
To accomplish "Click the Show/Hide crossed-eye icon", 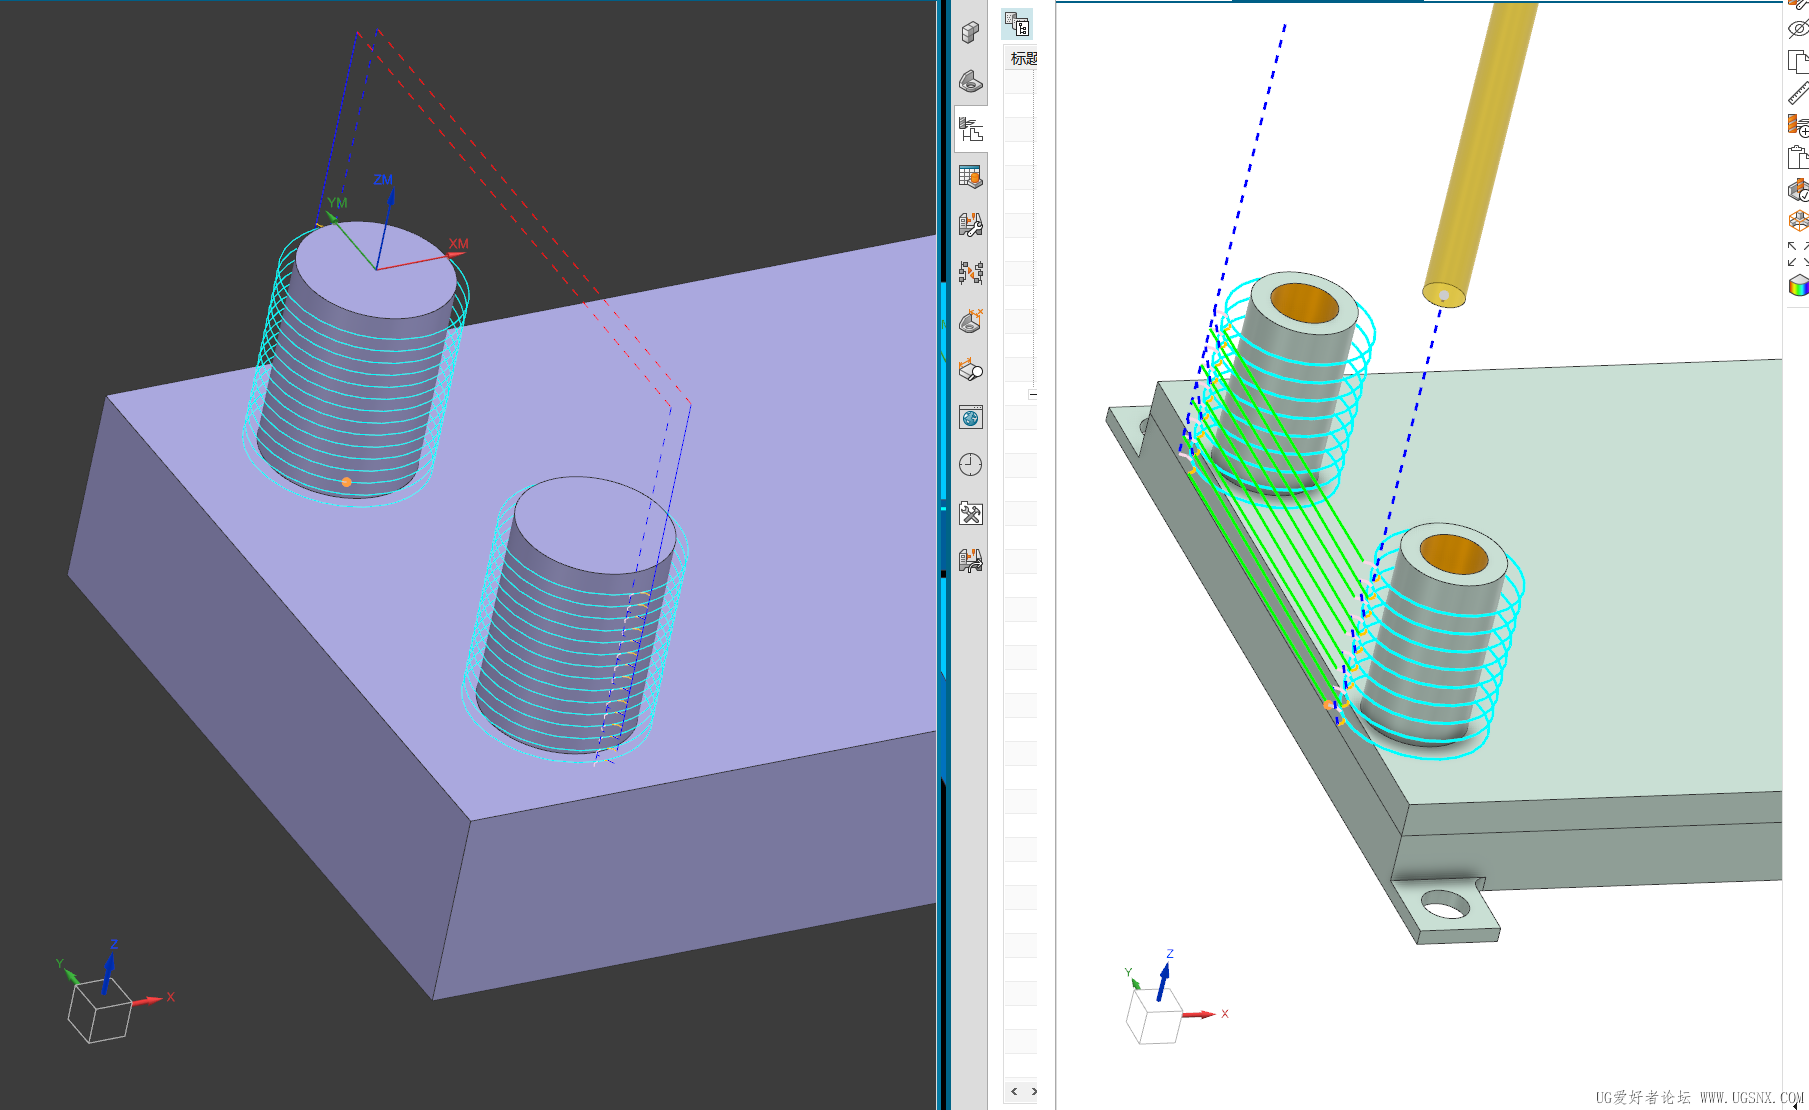I will (1797, 30).
